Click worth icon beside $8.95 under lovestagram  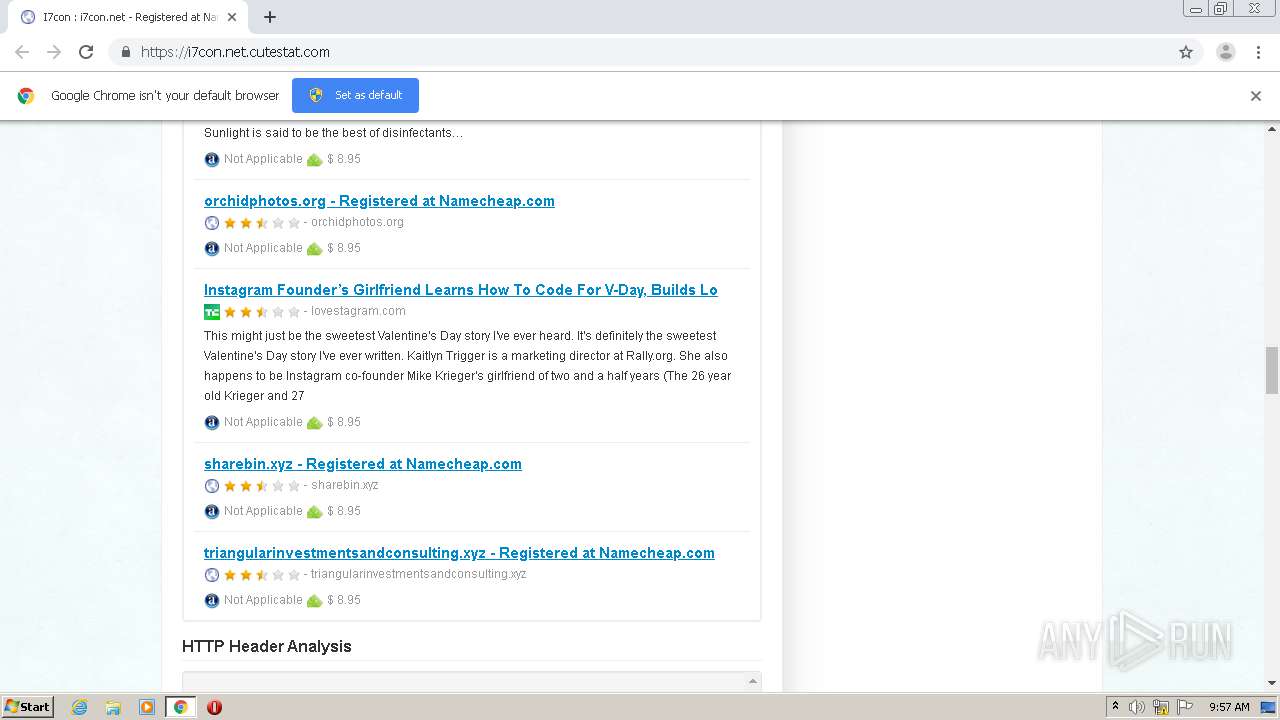[314, 423]
